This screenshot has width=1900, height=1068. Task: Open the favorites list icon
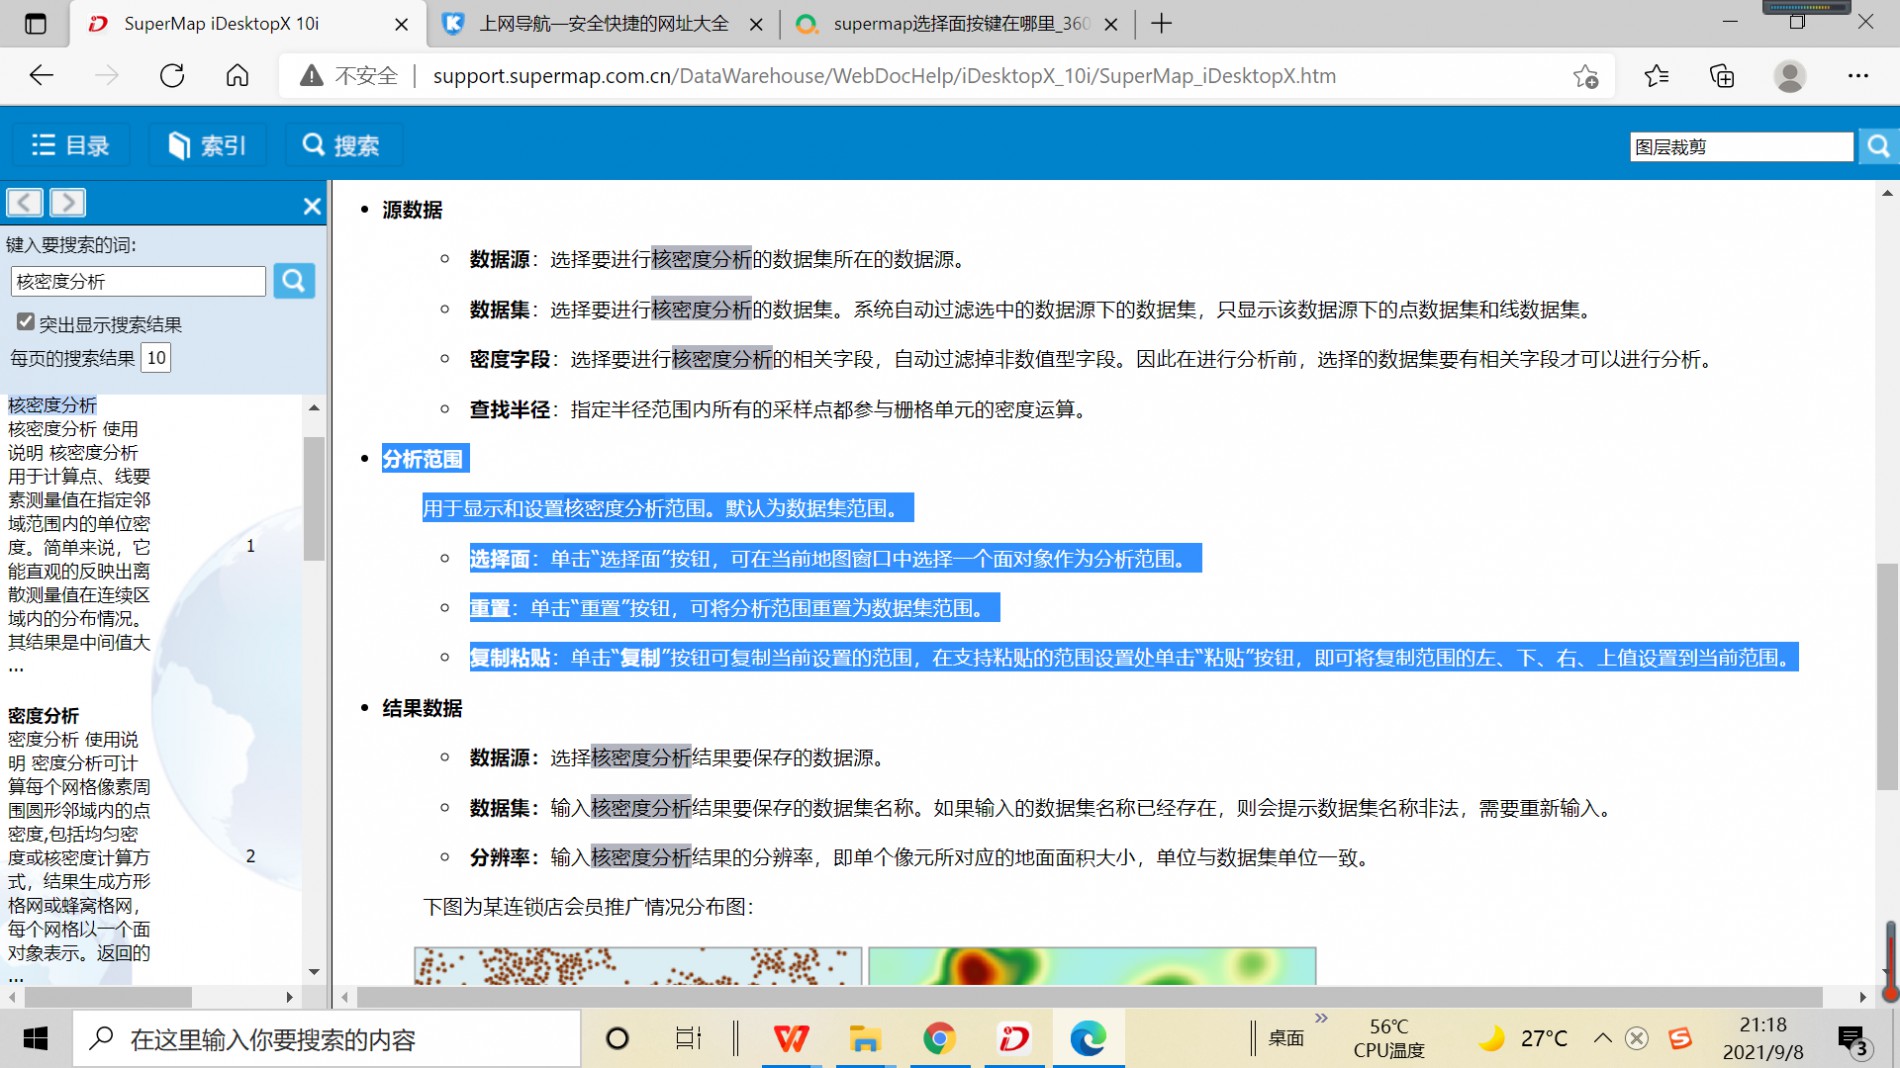[1656, 76]
